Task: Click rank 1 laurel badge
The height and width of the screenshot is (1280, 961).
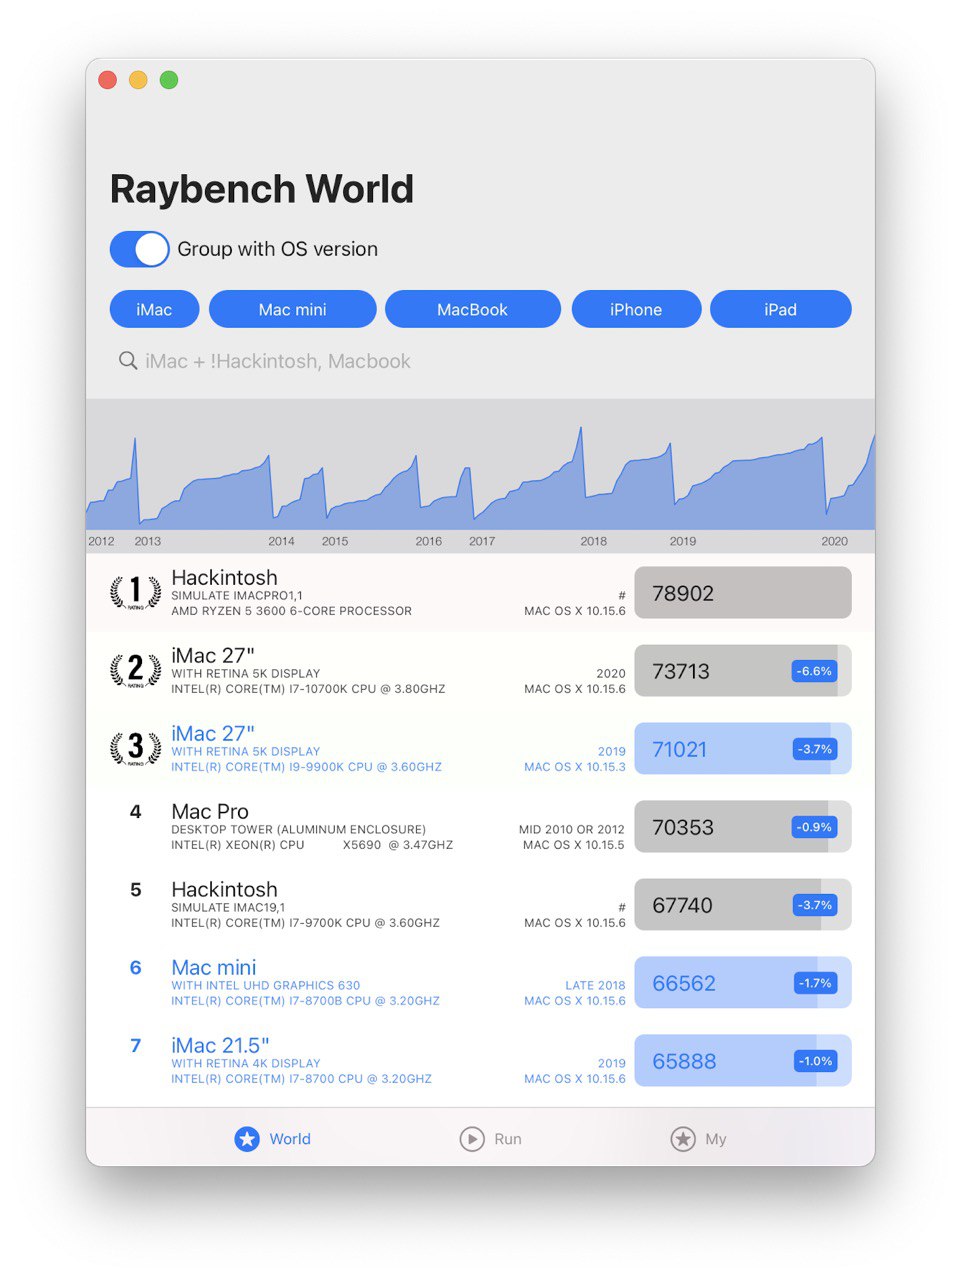Action: pos(135,592)
